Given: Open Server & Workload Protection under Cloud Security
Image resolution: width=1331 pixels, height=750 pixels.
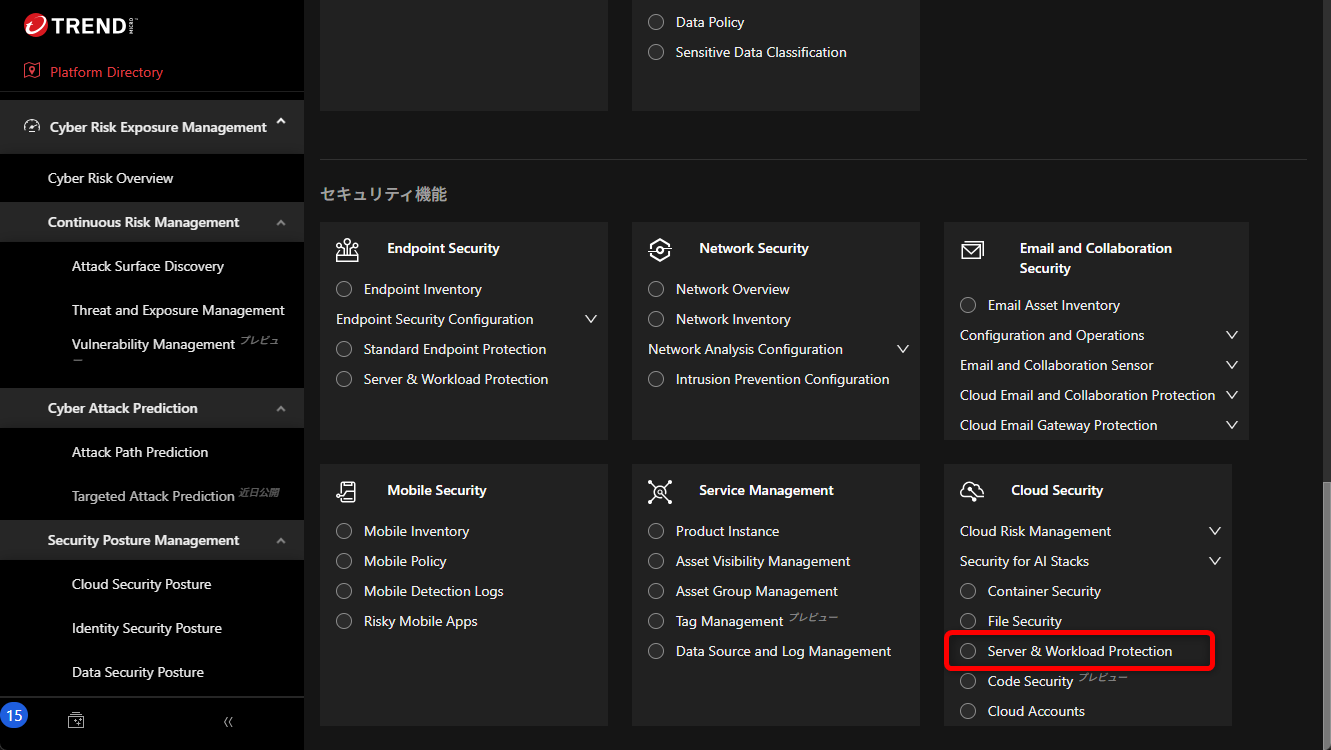Looking at the screenshot, I should [x=1079, y=651].
